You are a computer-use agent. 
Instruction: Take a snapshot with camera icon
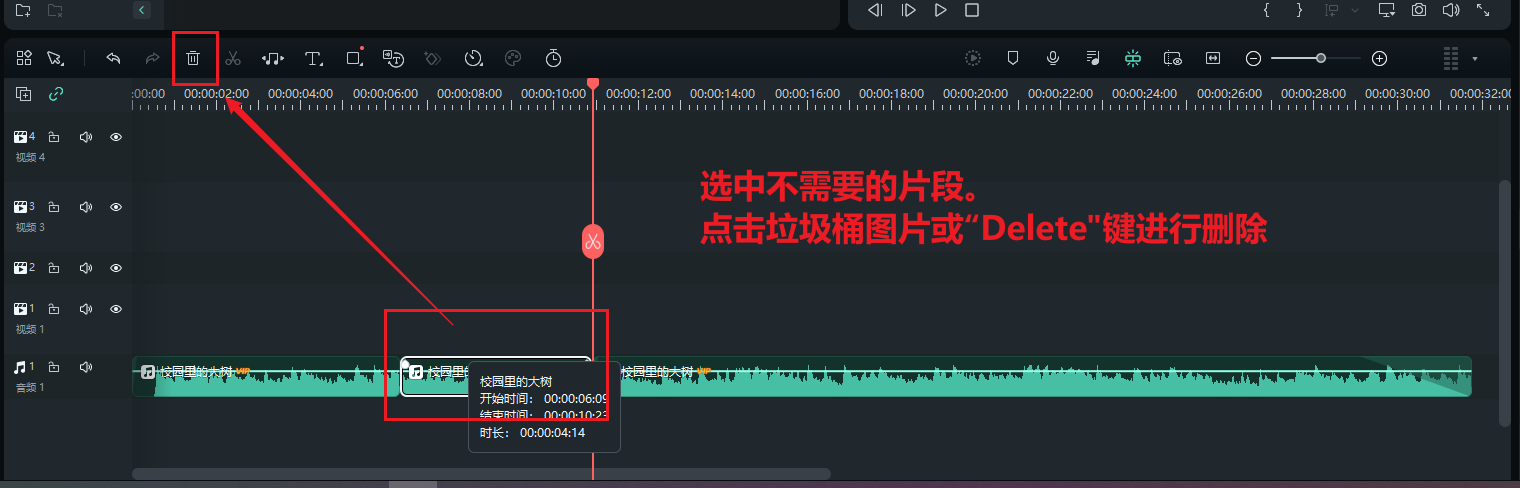[x=1419, y=10]
